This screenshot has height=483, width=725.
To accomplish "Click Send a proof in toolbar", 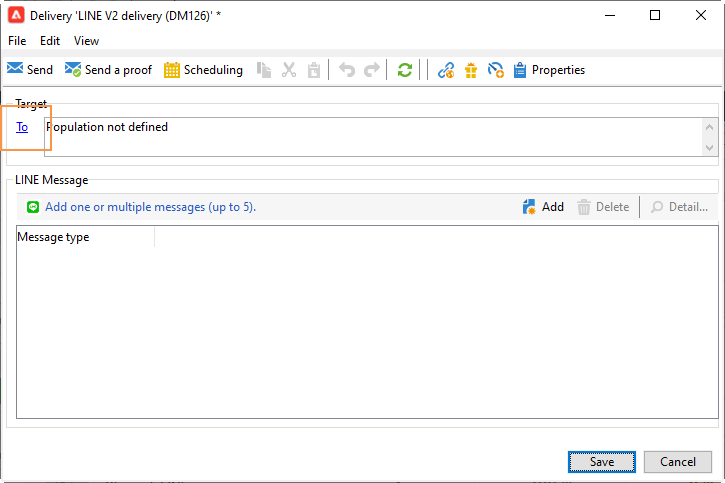I will pyautogui.click(x=109, y=70).
